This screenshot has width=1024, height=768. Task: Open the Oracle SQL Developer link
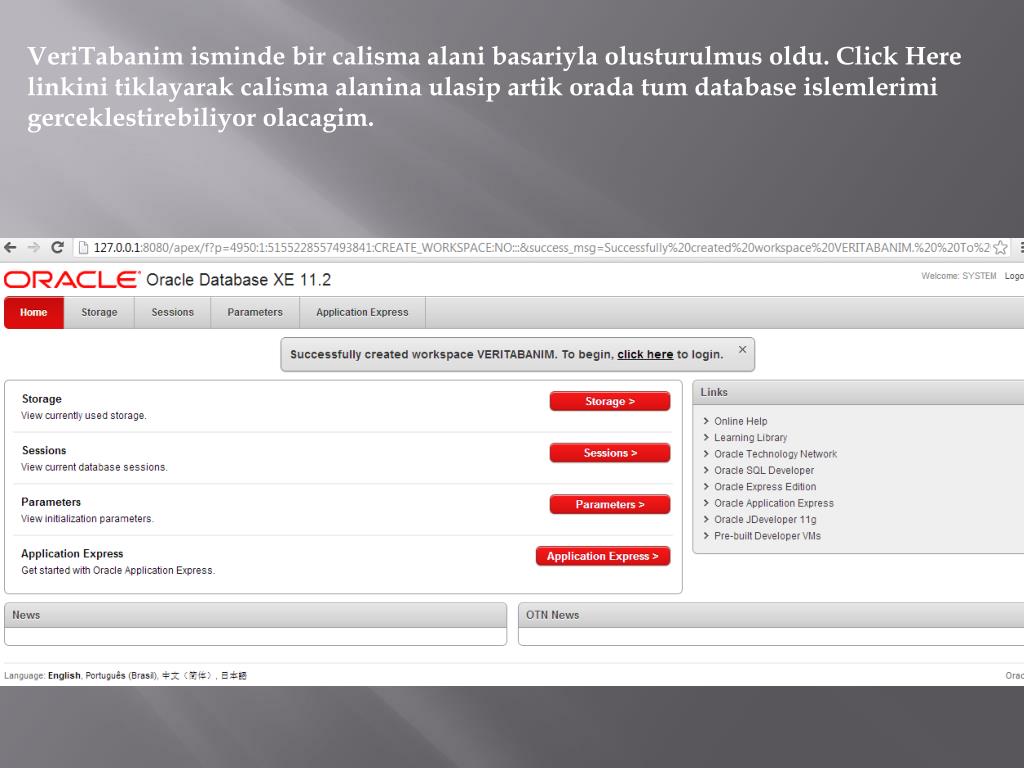(x=764, y=470)
